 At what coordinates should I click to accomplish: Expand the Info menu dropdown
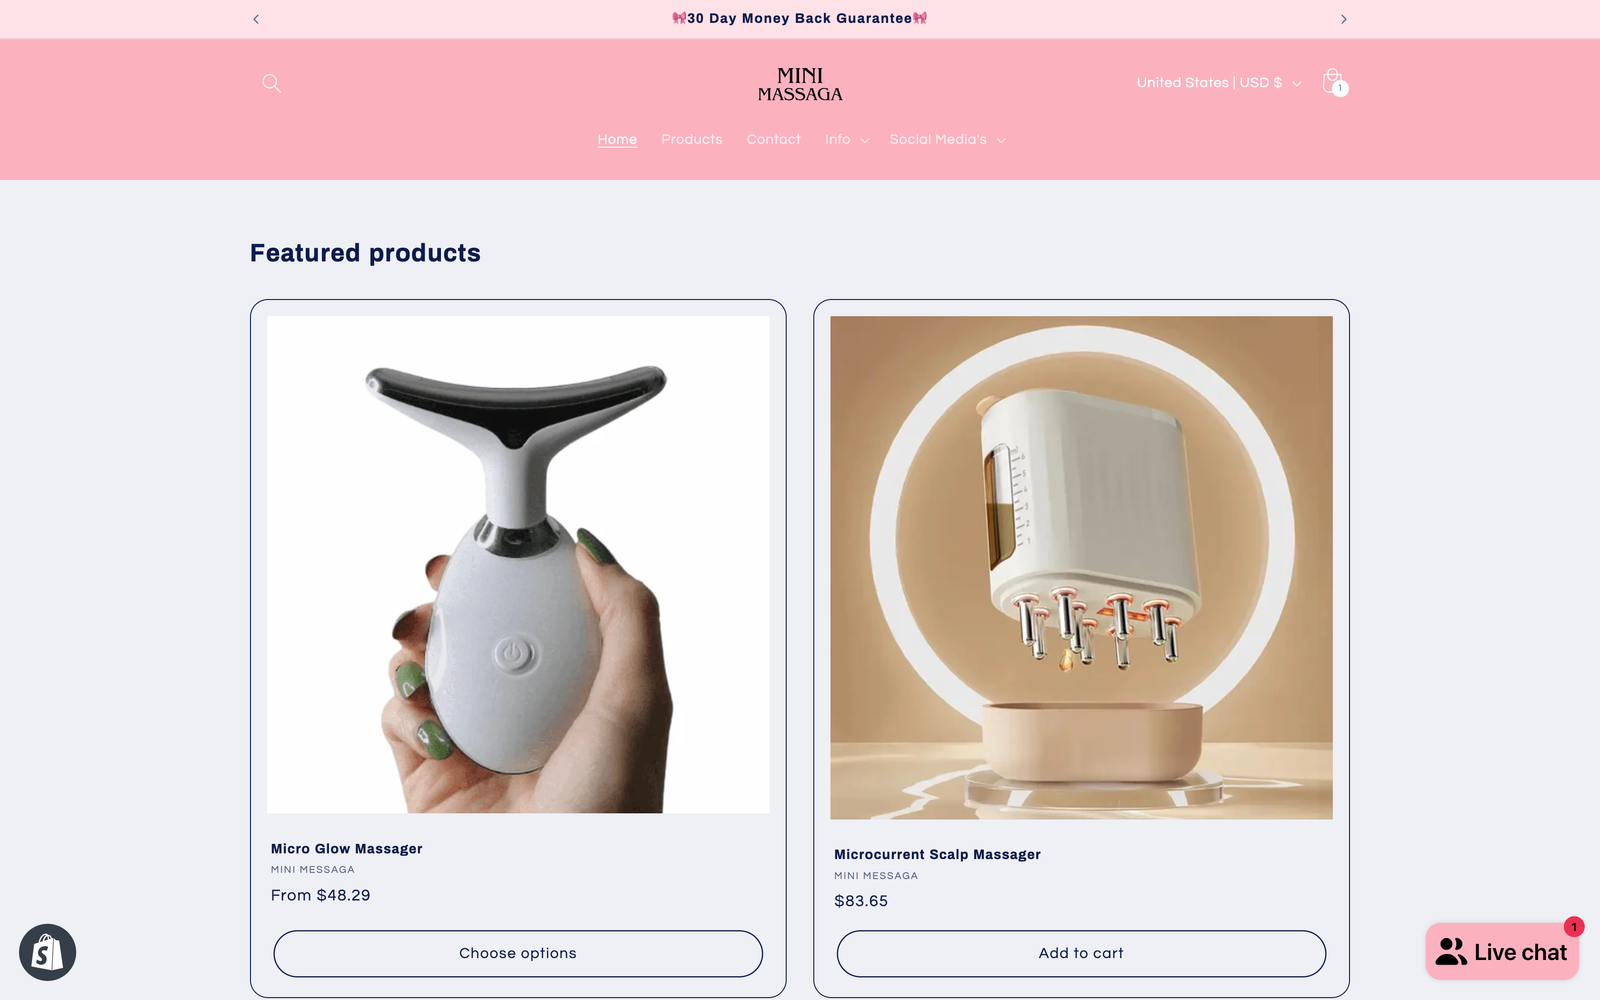pyautogui.click(x=846, y=140)
